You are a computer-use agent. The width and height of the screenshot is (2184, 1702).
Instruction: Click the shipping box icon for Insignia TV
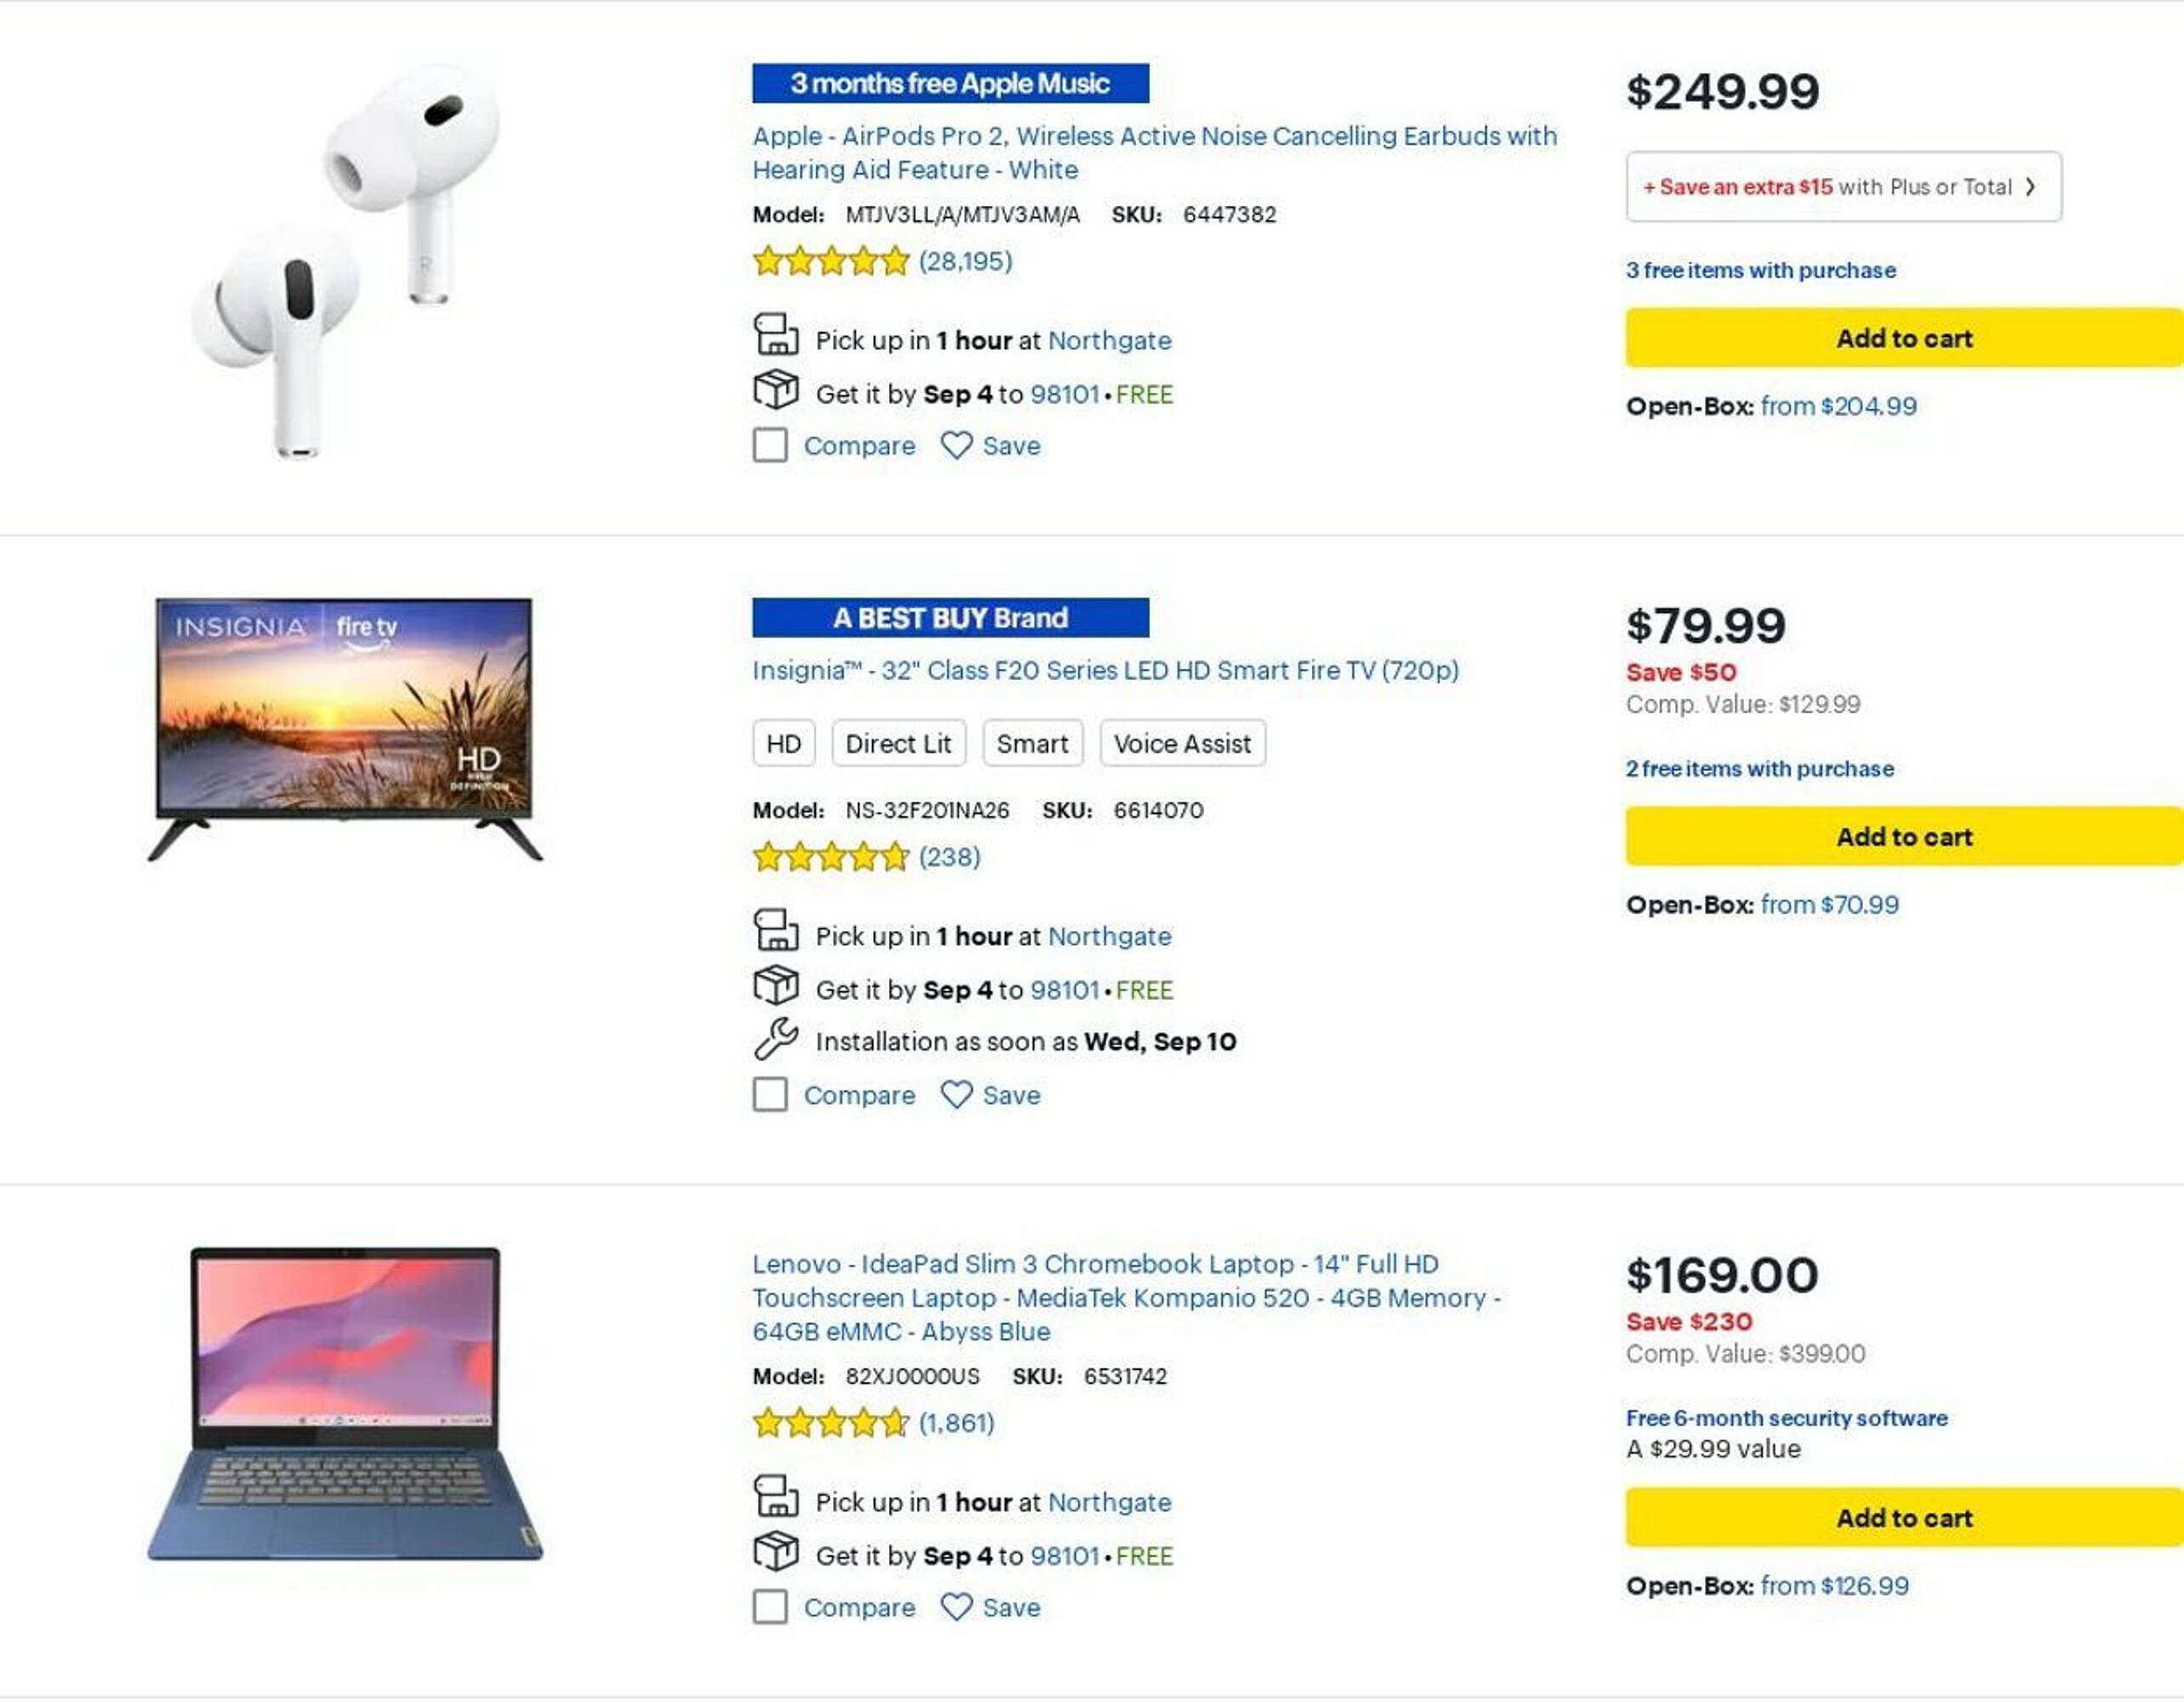point(775,986)
